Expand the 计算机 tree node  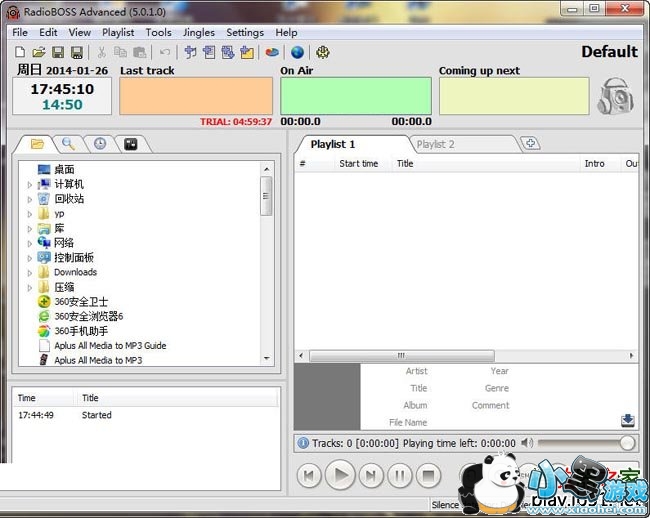(29, 185)
